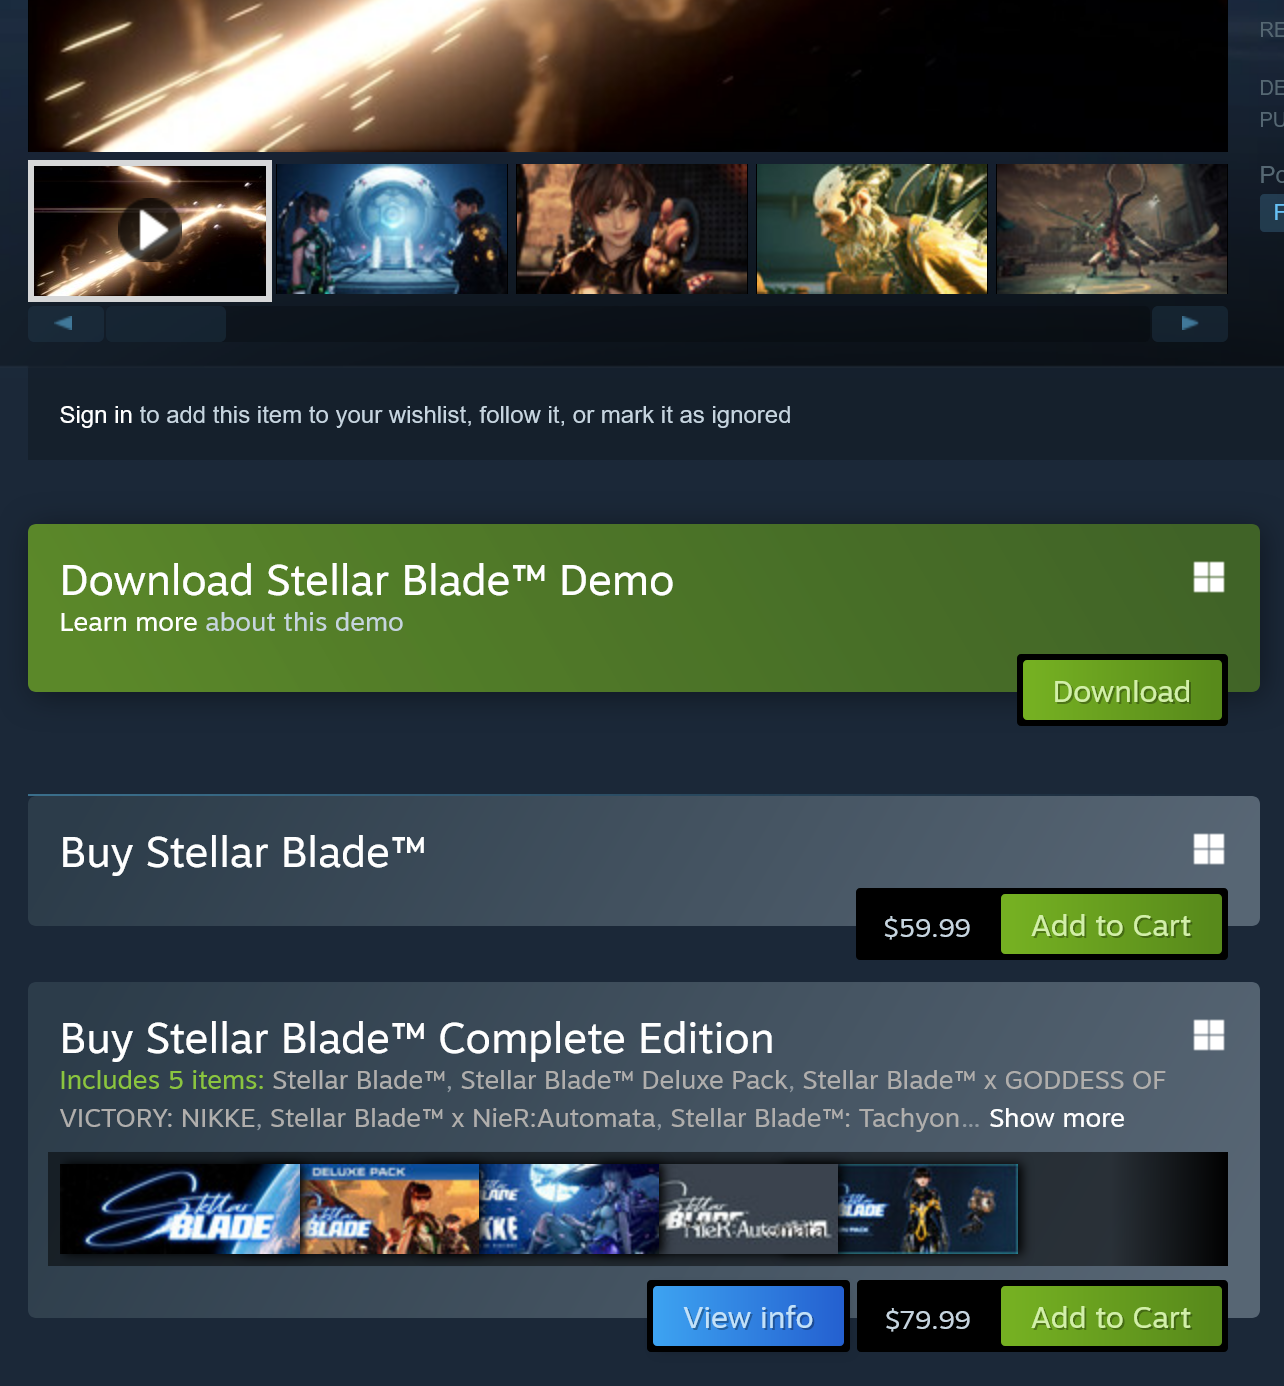Open the screenshot of the circular gate
This screenshot has width=1284, height=1386.
(392, 229)
